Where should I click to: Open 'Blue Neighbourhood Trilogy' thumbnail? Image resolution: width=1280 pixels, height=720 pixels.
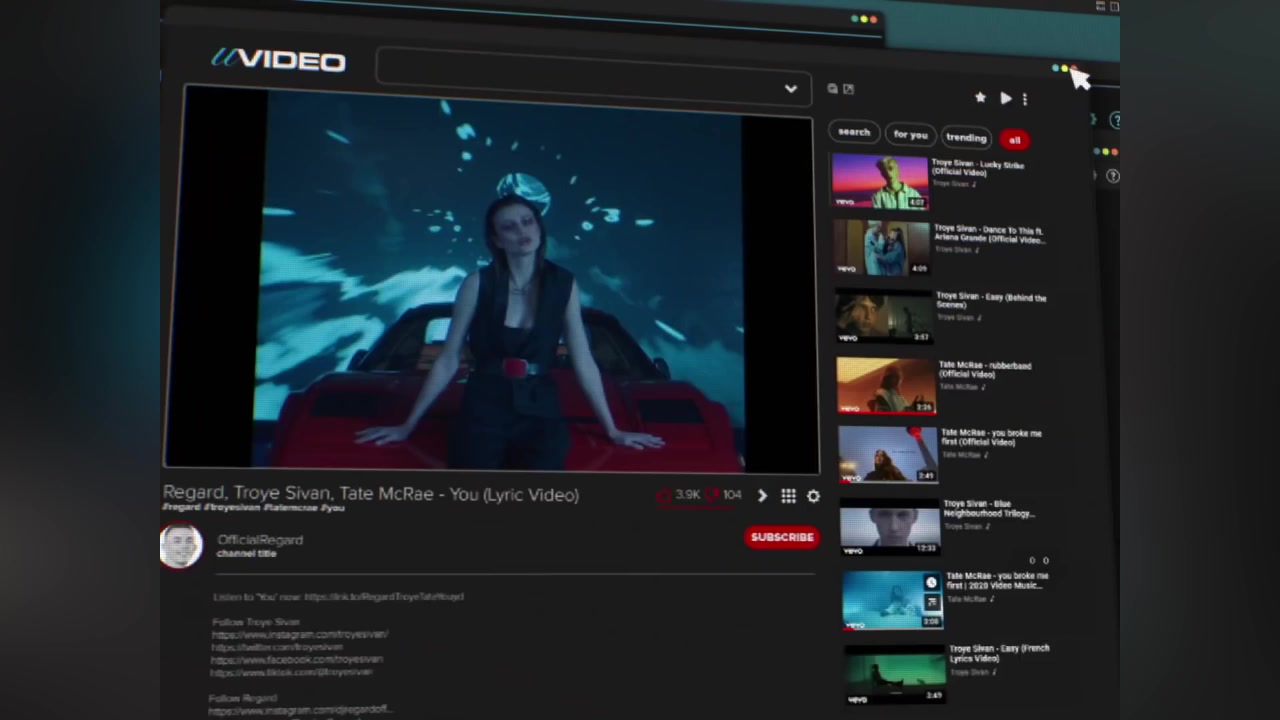tap(890, 527)
